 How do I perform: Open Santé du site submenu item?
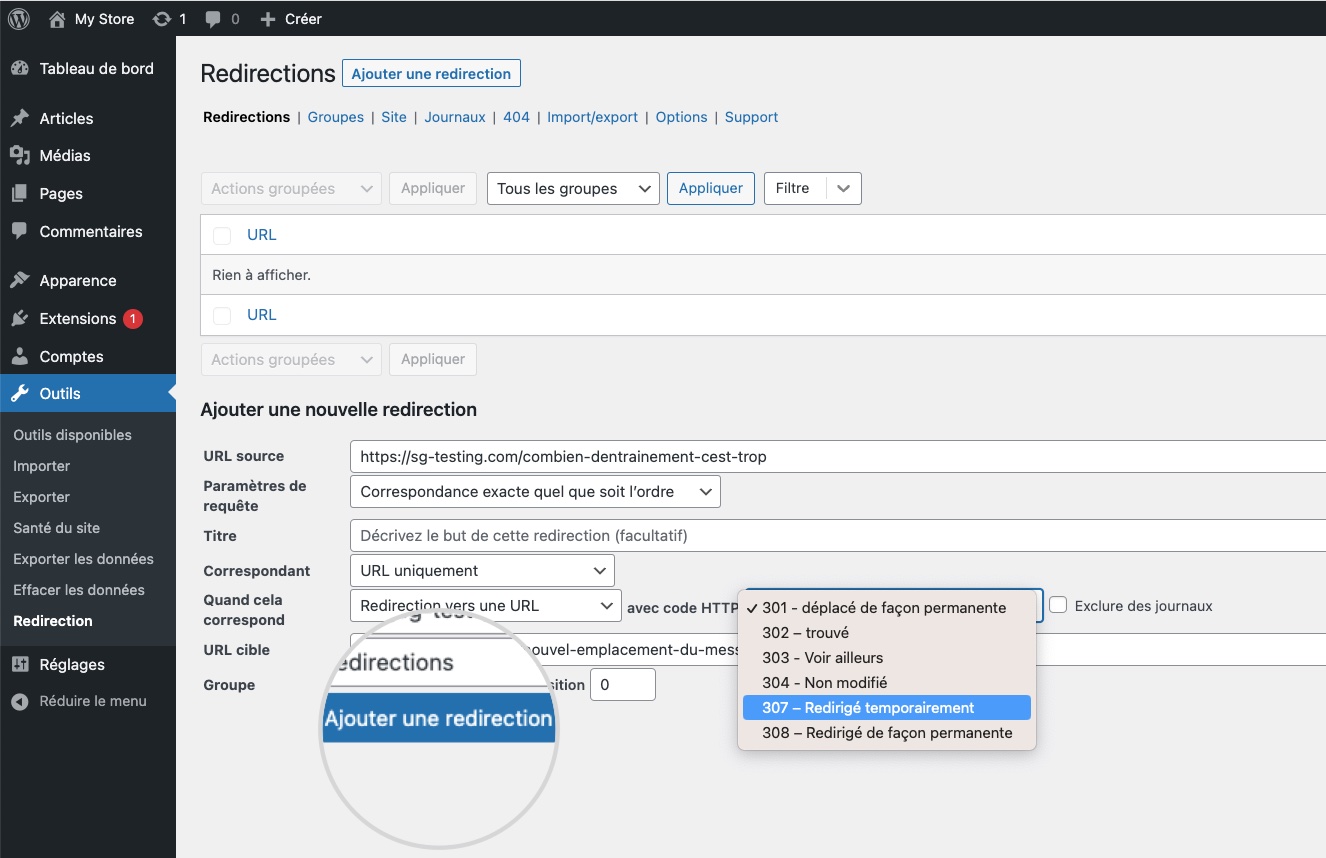click(x=57, y=529)
